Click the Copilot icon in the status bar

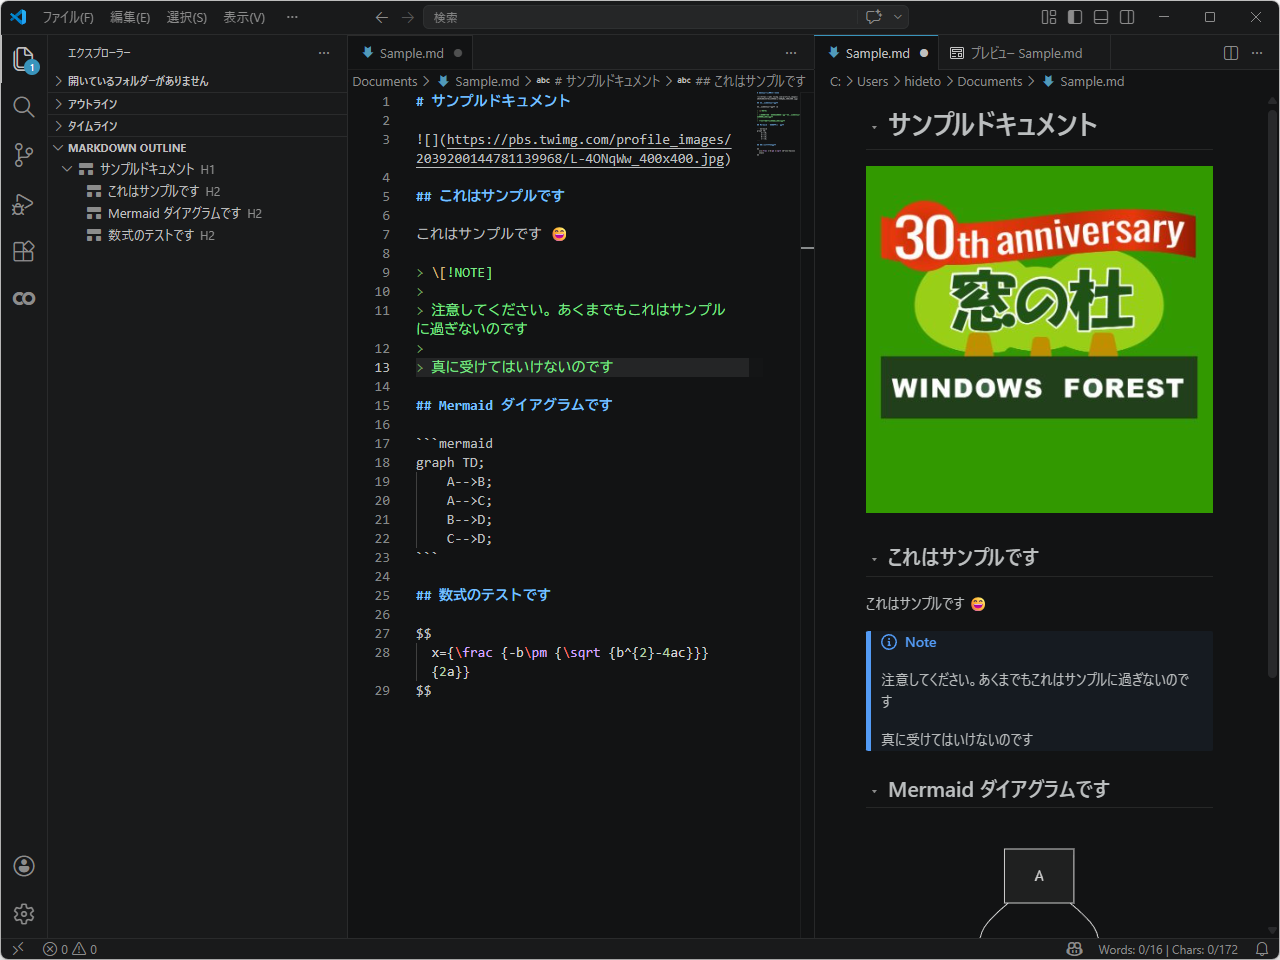pos(1075,948)
